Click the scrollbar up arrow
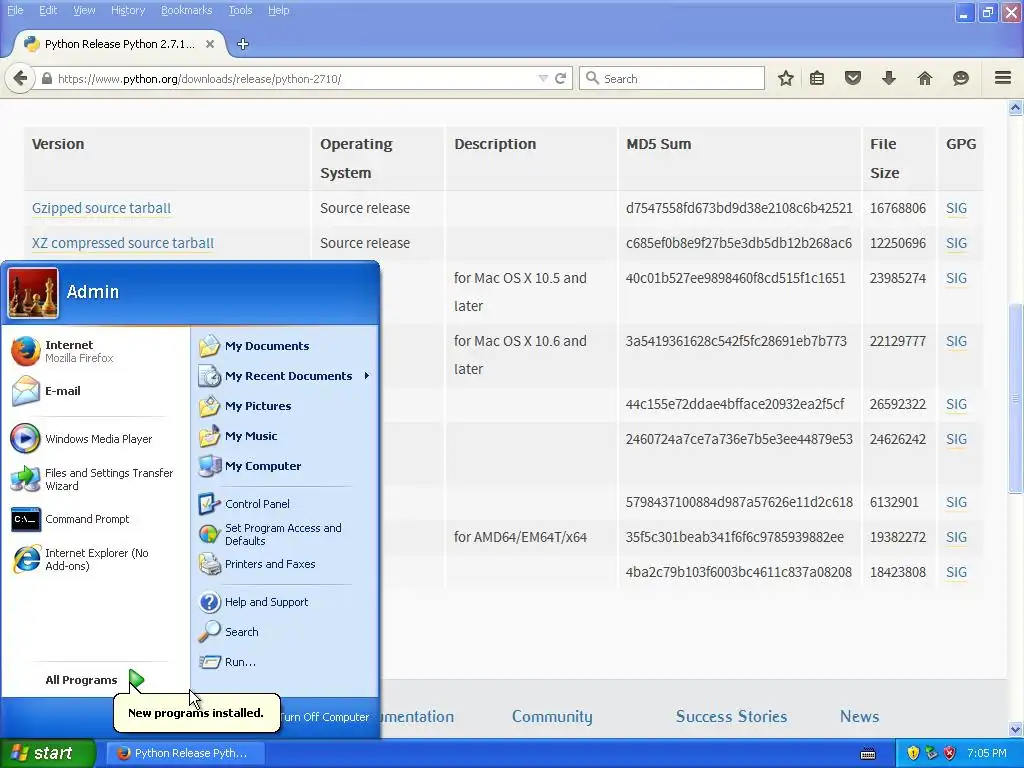Image resolution: width=1024 pixels, height=768 pixels. (x=1015, y=108)
